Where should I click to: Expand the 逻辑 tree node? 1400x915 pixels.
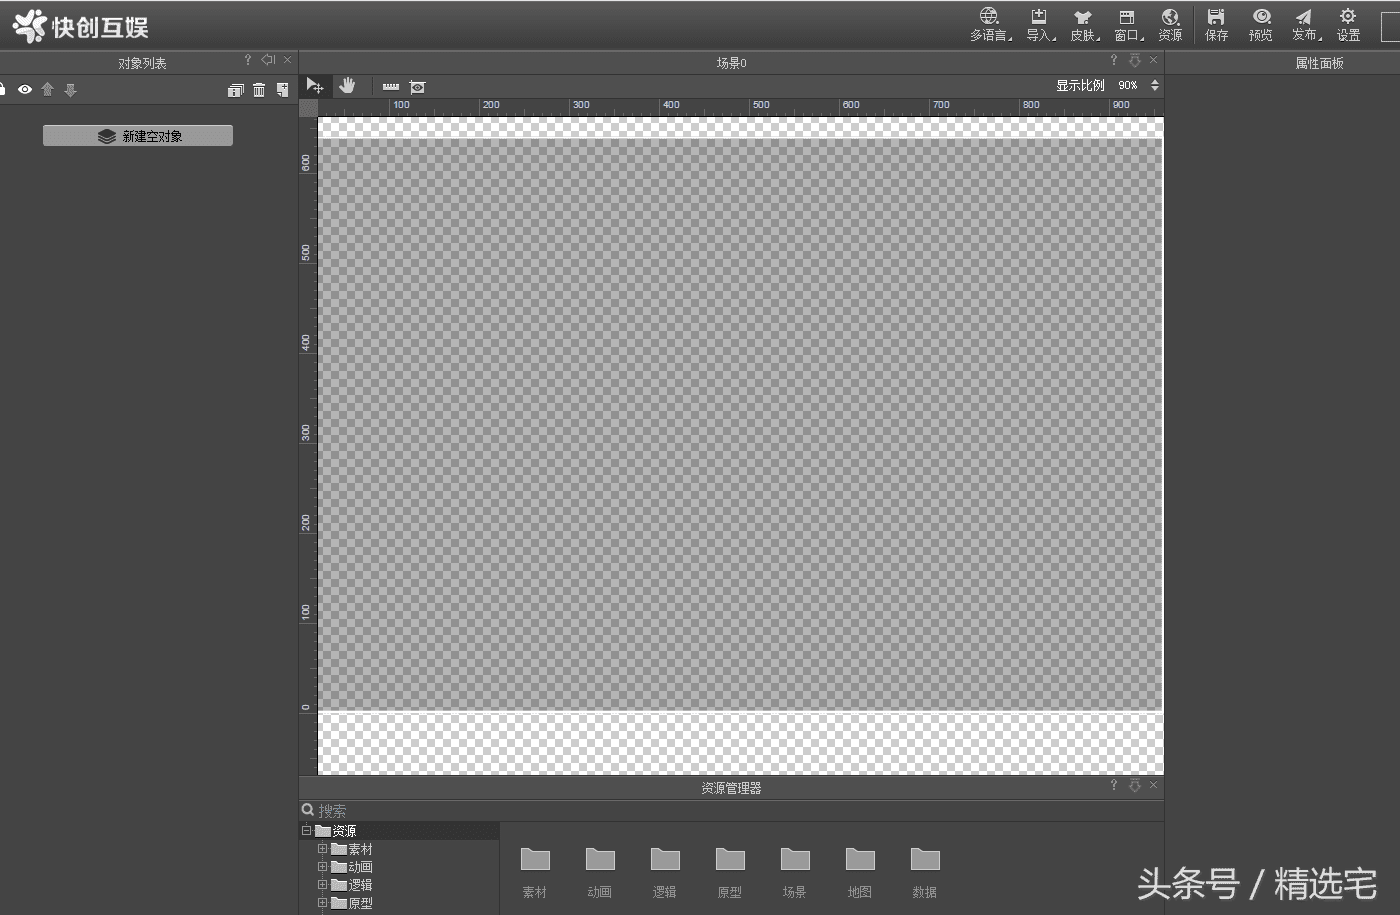323,885
